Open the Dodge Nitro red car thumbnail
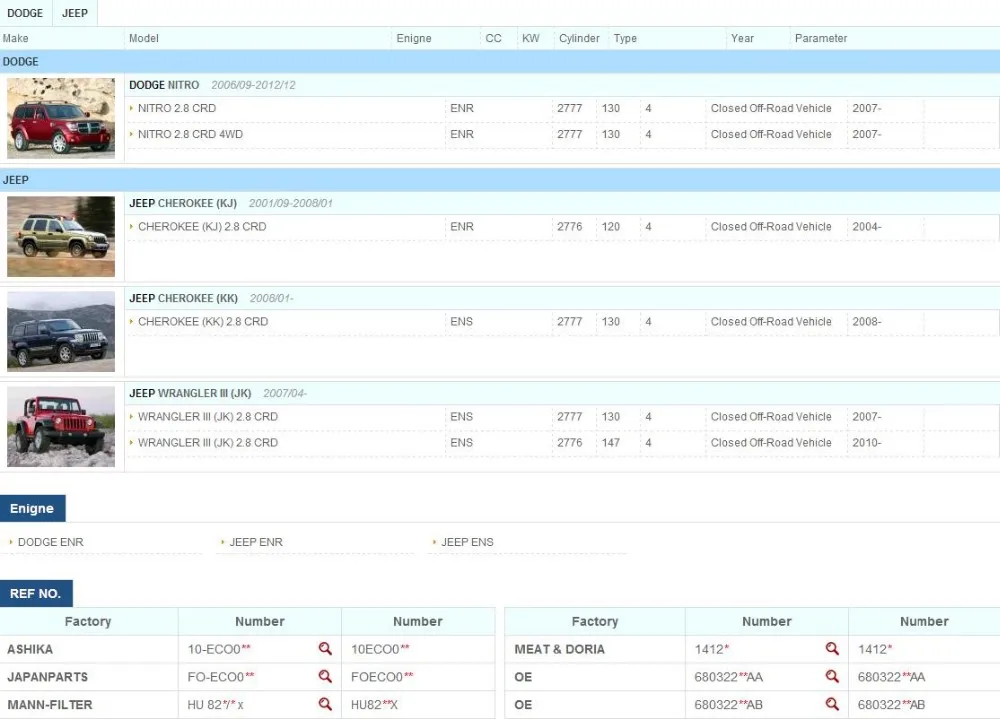The image size is (1000, 719). click(x=61, y=118)
